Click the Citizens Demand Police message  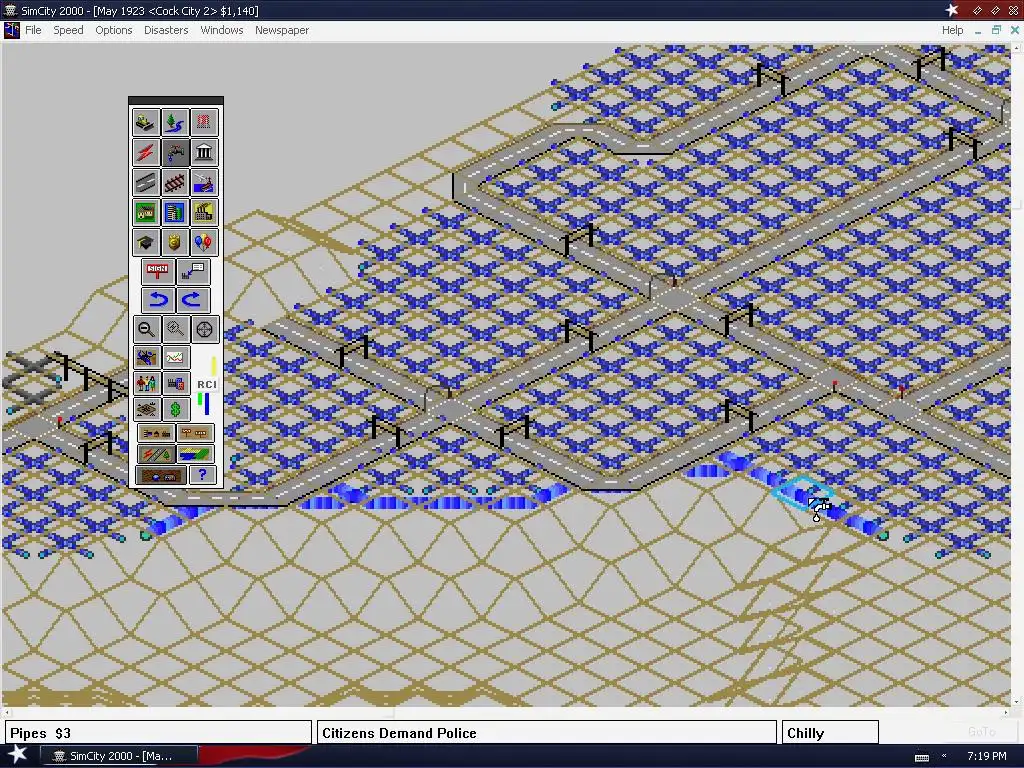546,733
